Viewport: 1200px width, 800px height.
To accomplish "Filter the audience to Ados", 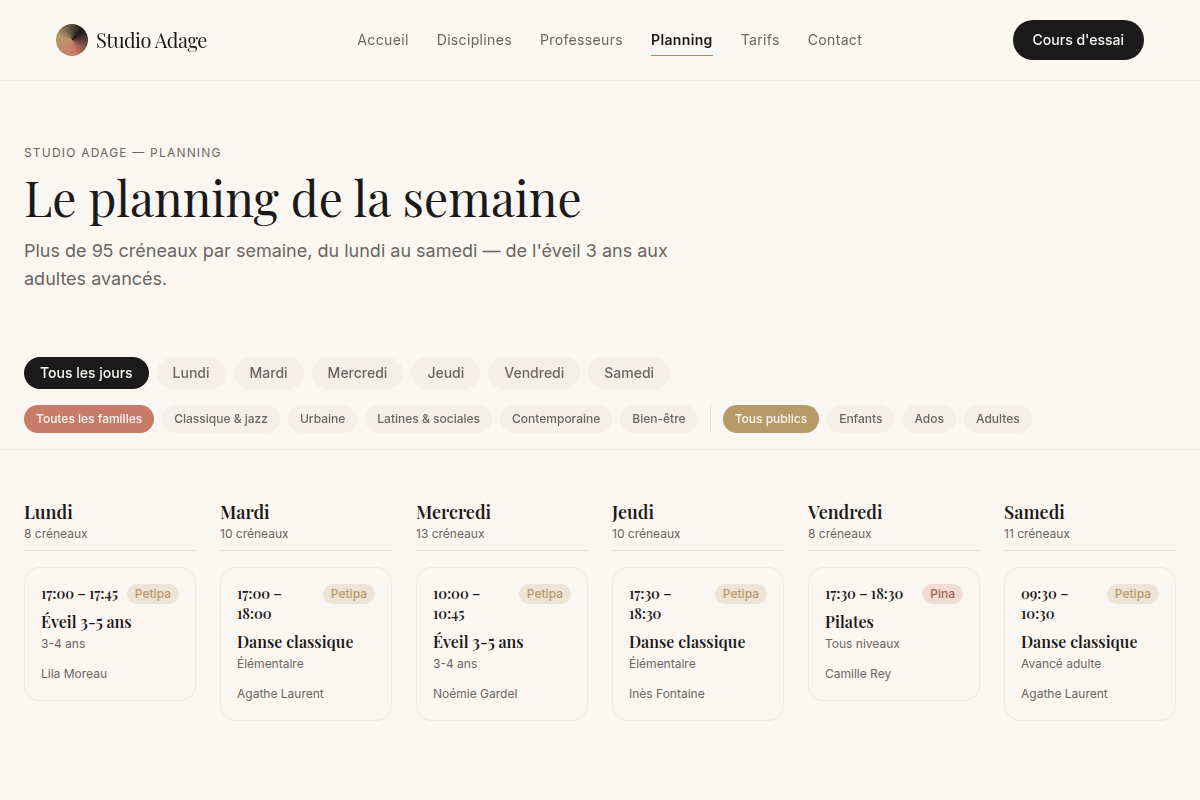I will click(x=929, y=419).
